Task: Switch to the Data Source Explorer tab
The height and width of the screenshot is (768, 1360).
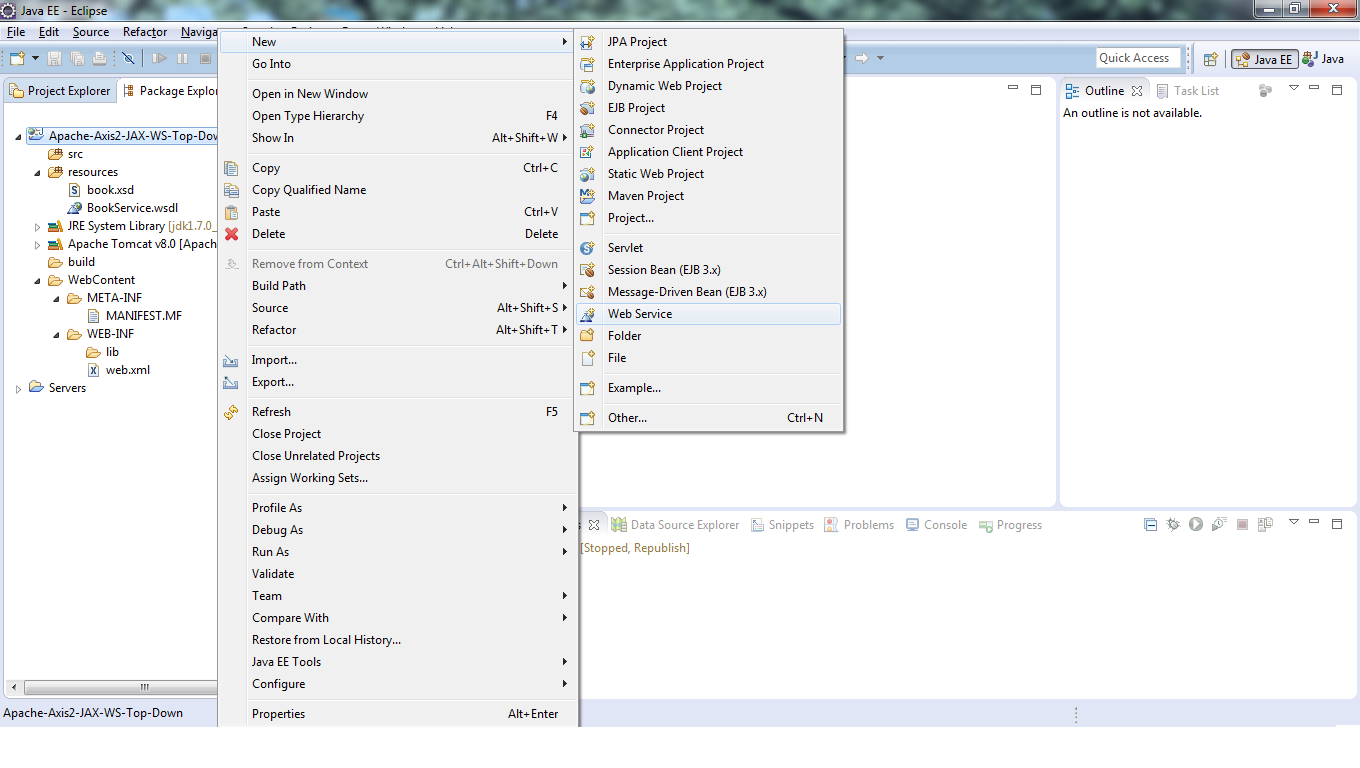Action: click(x=675, y=525)
